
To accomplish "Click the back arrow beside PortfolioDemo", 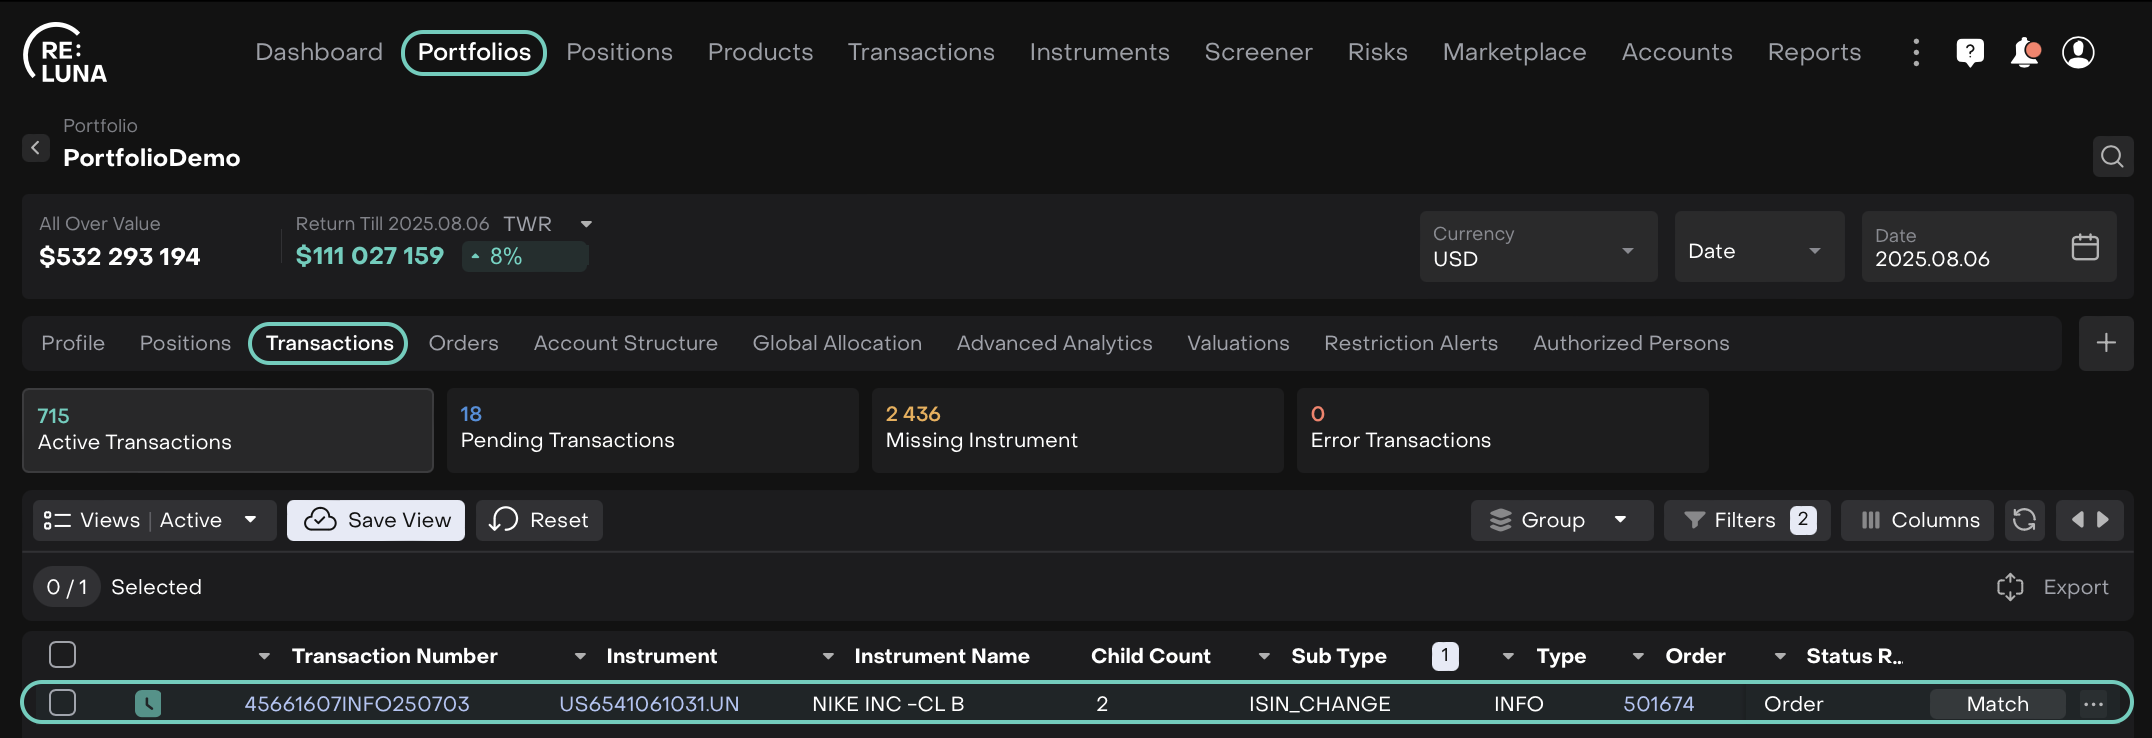I will [36, 148].
